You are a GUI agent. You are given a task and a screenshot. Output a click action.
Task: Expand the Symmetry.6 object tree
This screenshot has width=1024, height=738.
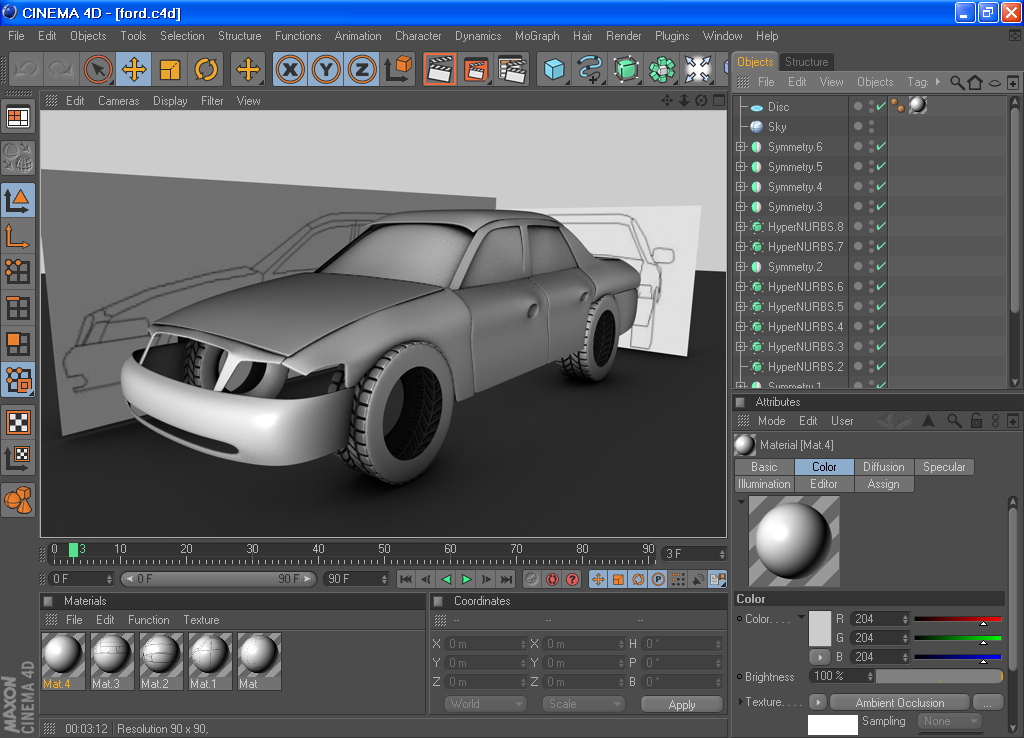(741, 147)
